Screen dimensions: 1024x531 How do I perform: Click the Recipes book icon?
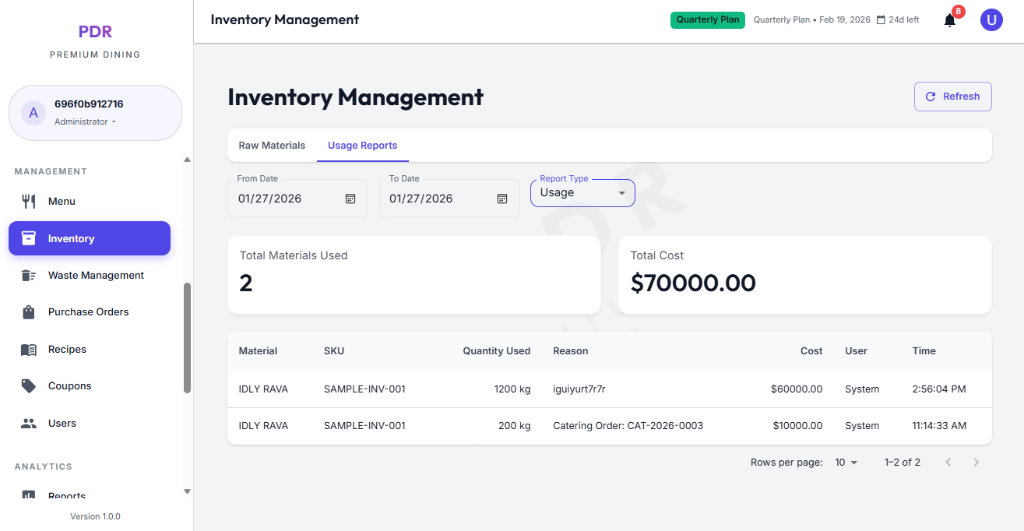coord(29,349)
